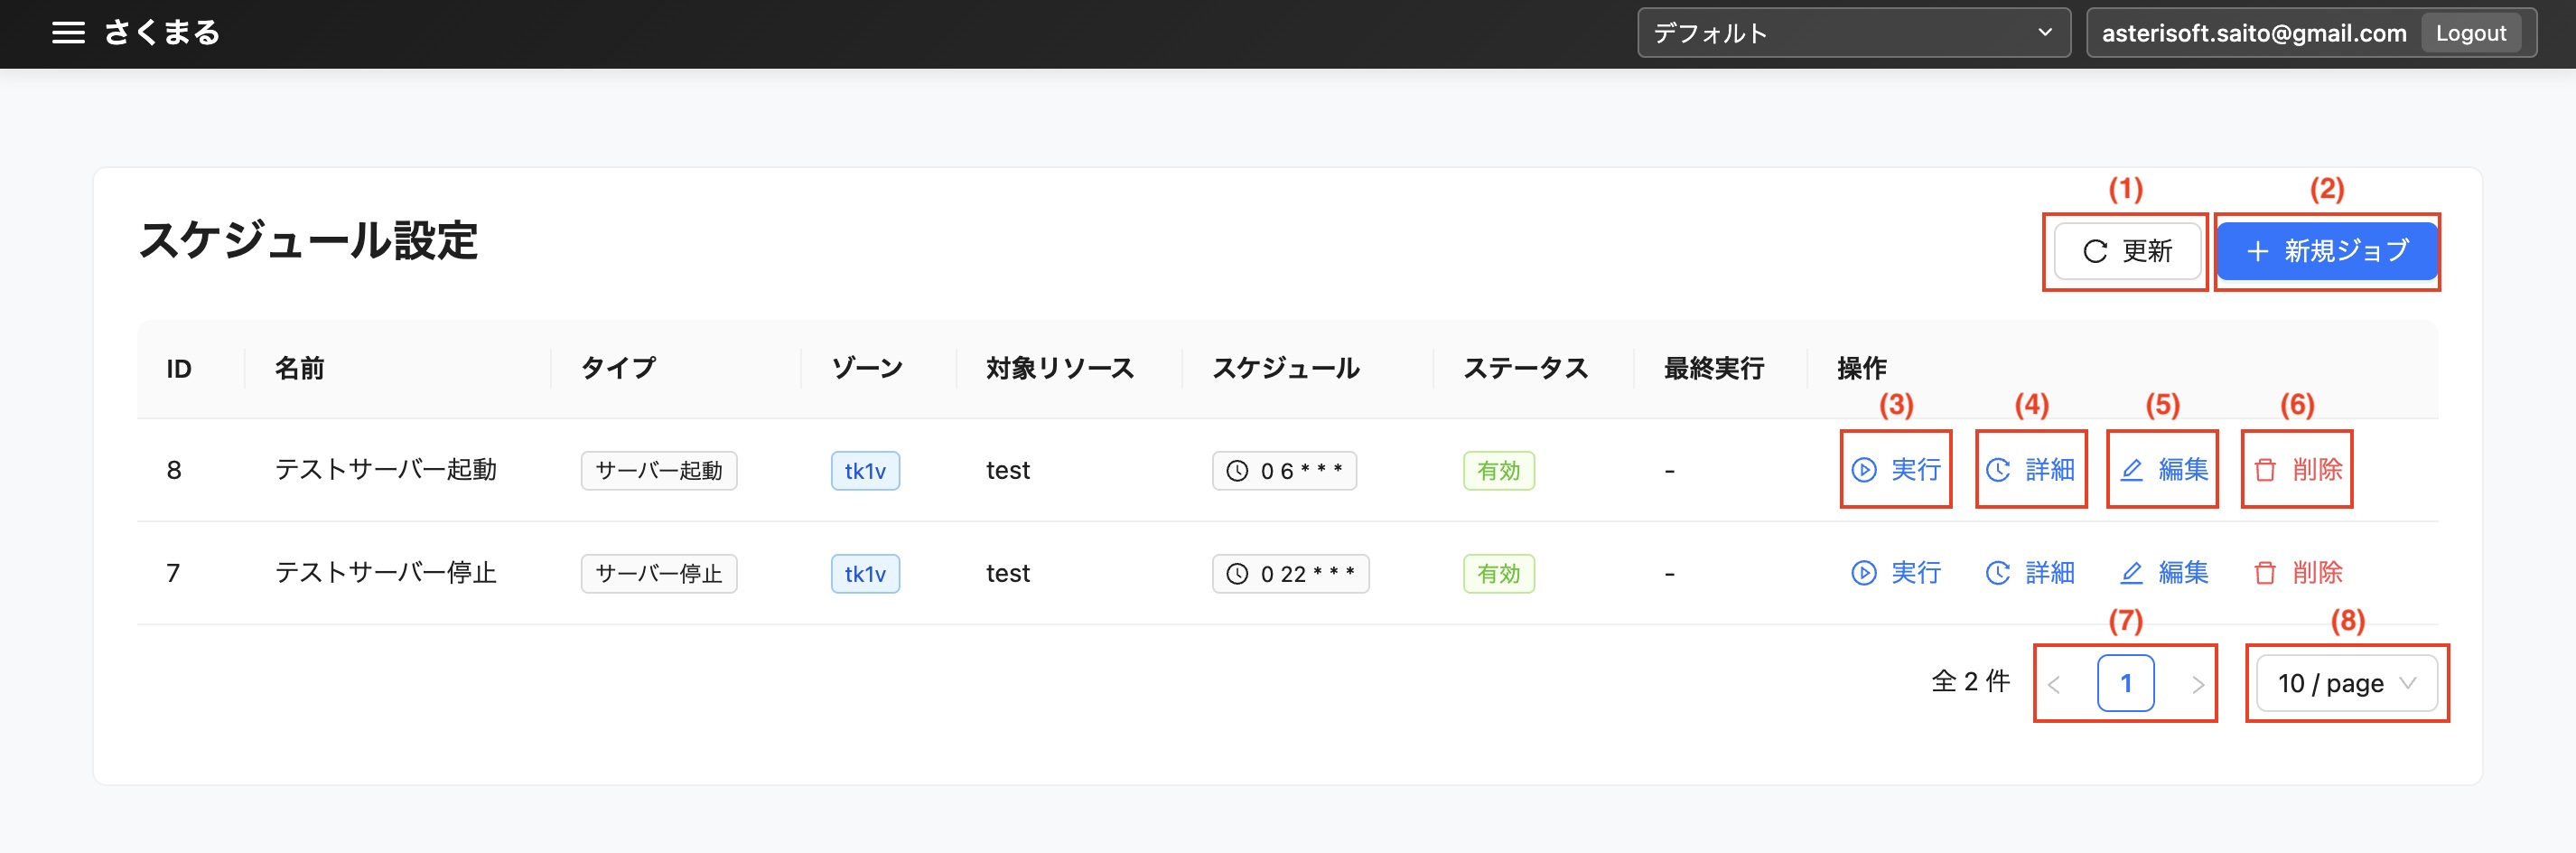The width and height of the screenshot is (2576, 853).
Task: Run job テストサーバー起動 with 実行
Action: click(x=1896, y=470)
